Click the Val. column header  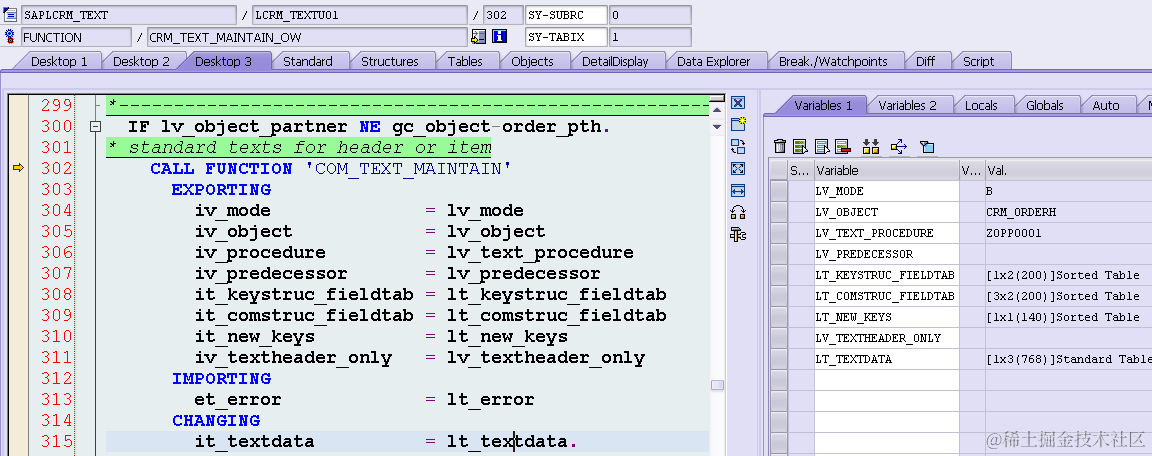tap(1068, 170)
